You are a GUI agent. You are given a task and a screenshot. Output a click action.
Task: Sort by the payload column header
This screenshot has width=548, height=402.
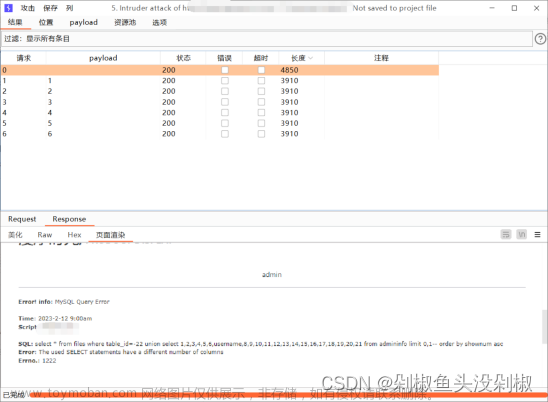(x=103, y=58)
